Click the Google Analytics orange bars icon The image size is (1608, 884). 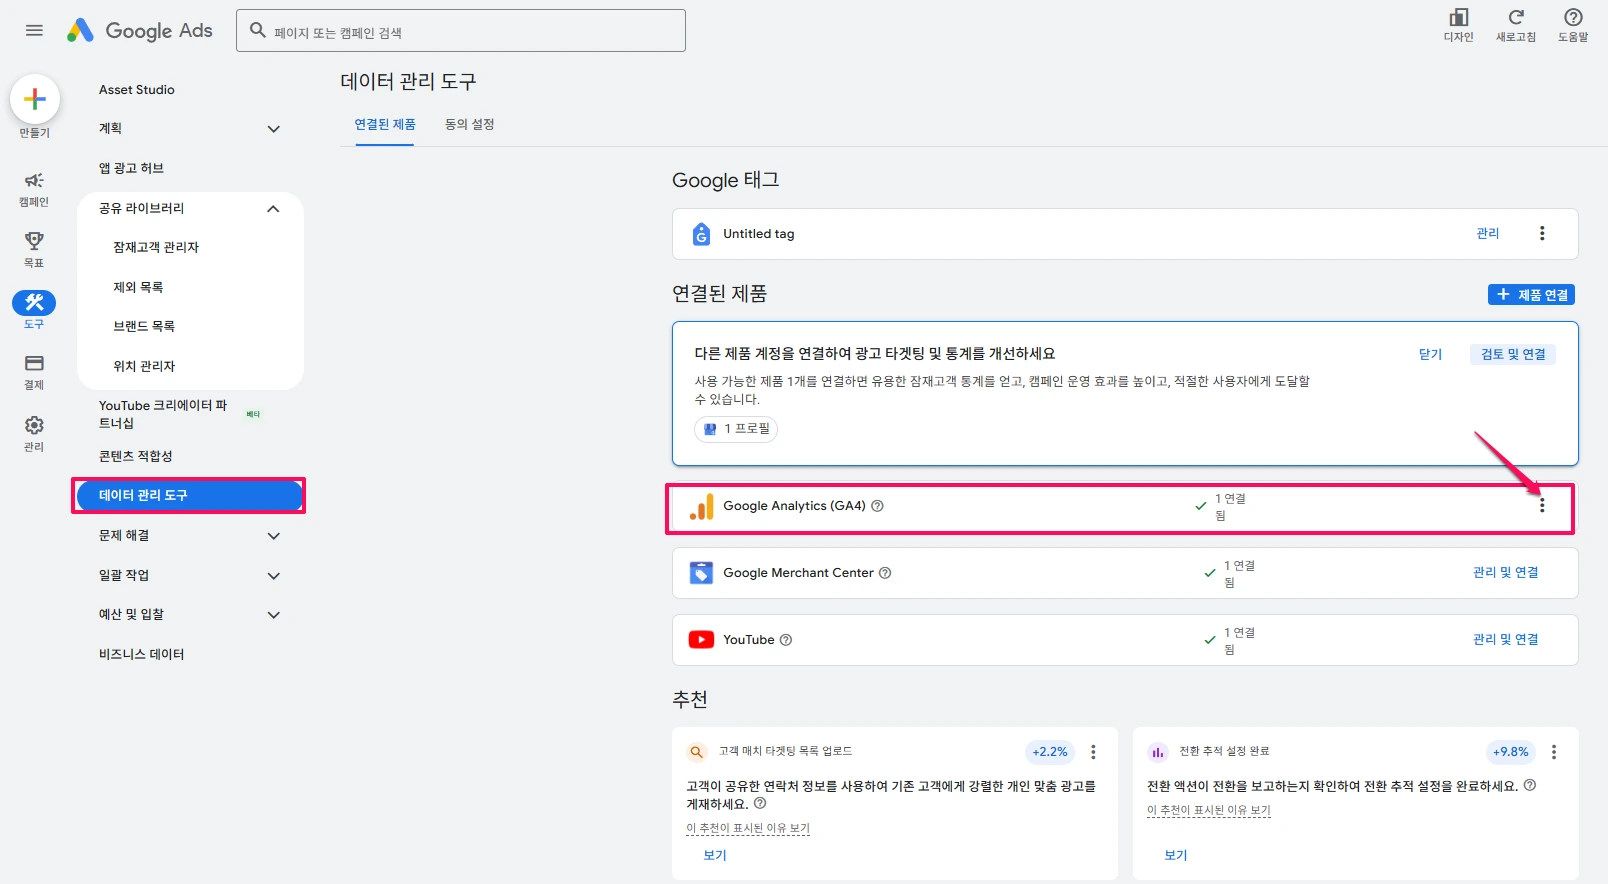coord(702,507)
